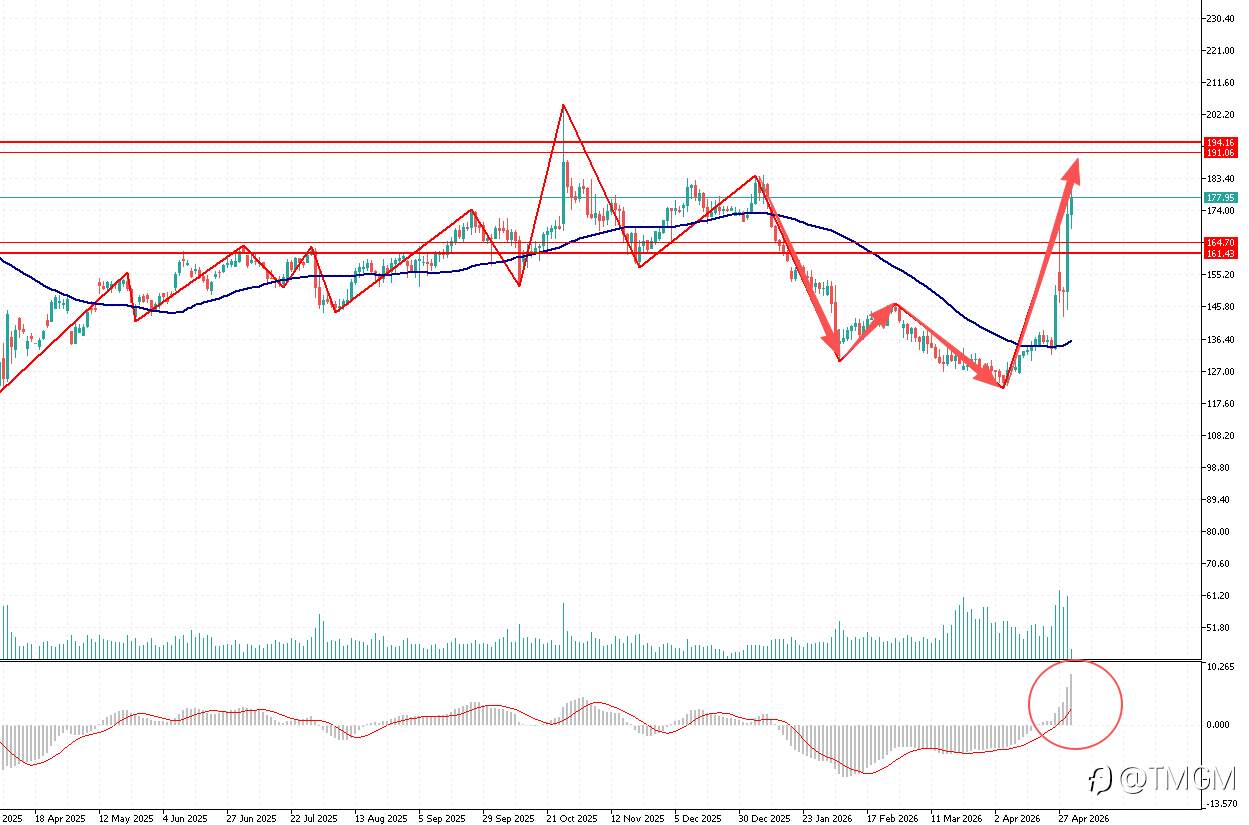This screenshot has height=825, width=1249.
Task: Select the green 177.95 current price tag
Action: [x=1221, y=198]
